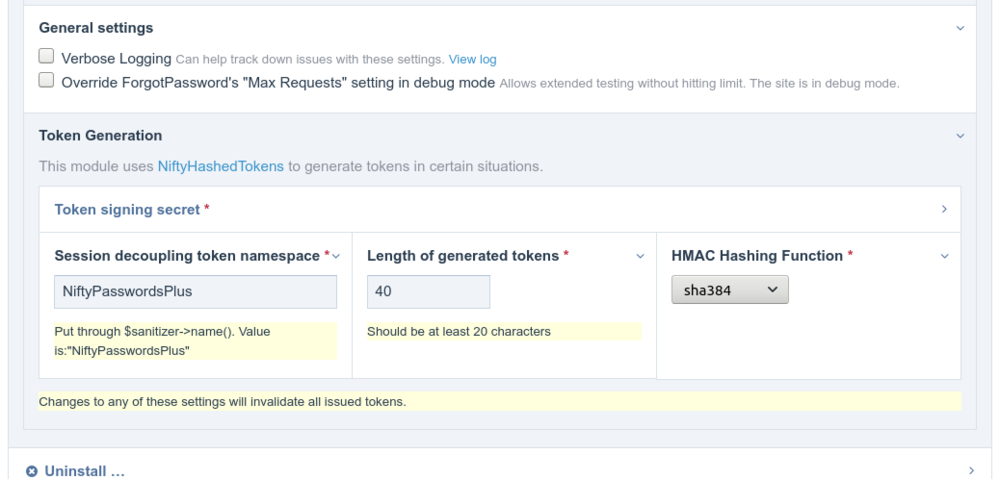Open the View log link
This screenshot has height=479, width=1000.
(x=472, y=60)
